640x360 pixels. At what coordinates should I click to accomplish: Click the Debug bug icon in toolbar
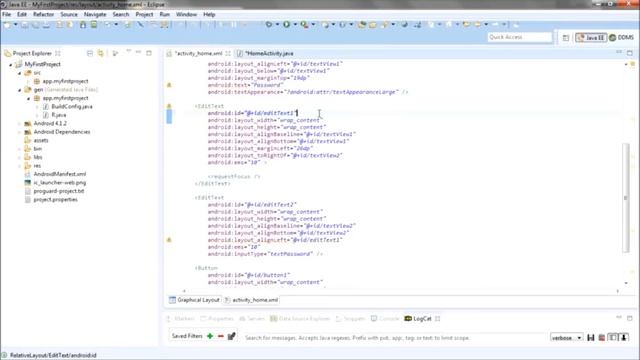click(269, 24)
